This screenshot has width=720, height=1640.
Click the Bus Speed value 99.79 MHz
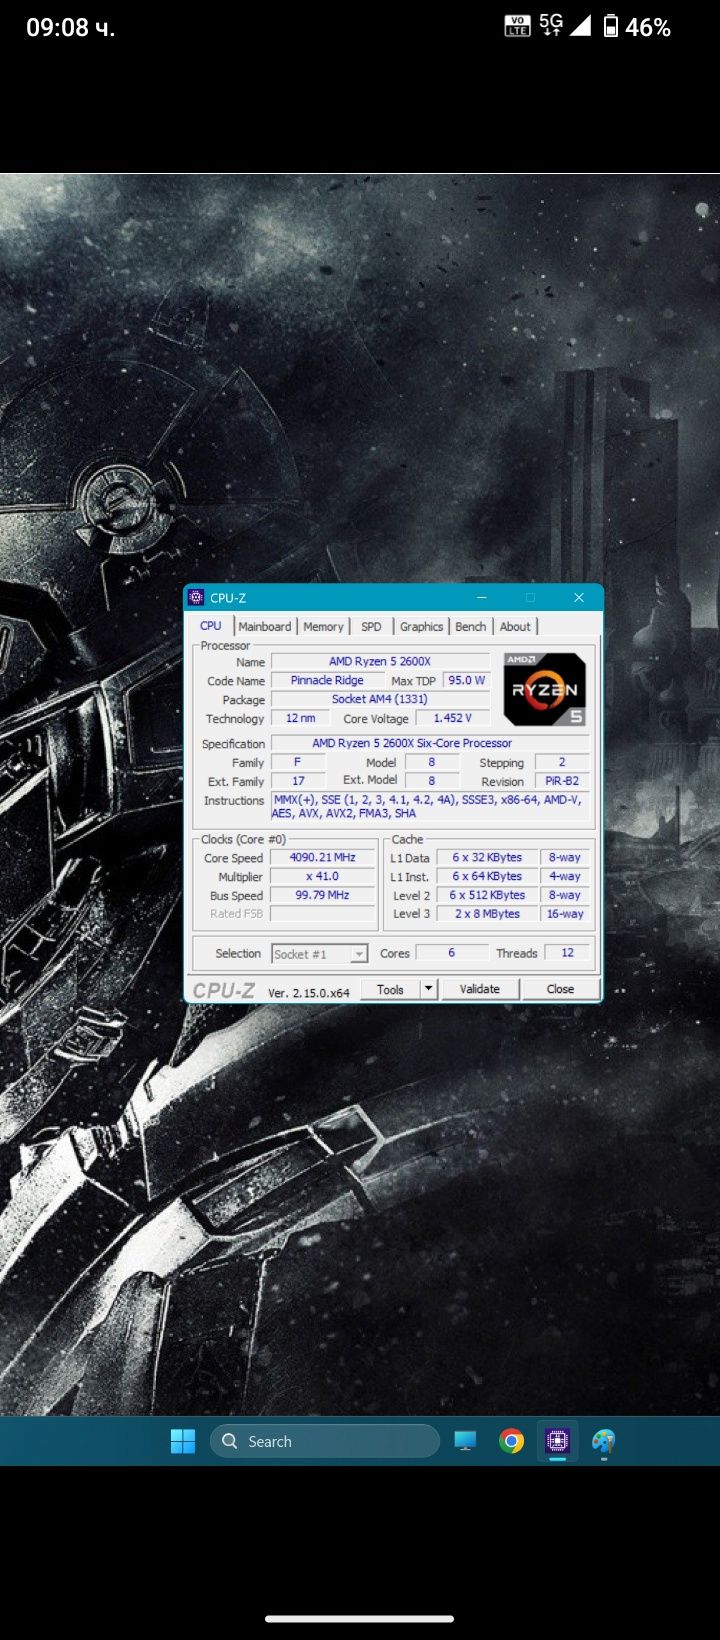(322, 896)
